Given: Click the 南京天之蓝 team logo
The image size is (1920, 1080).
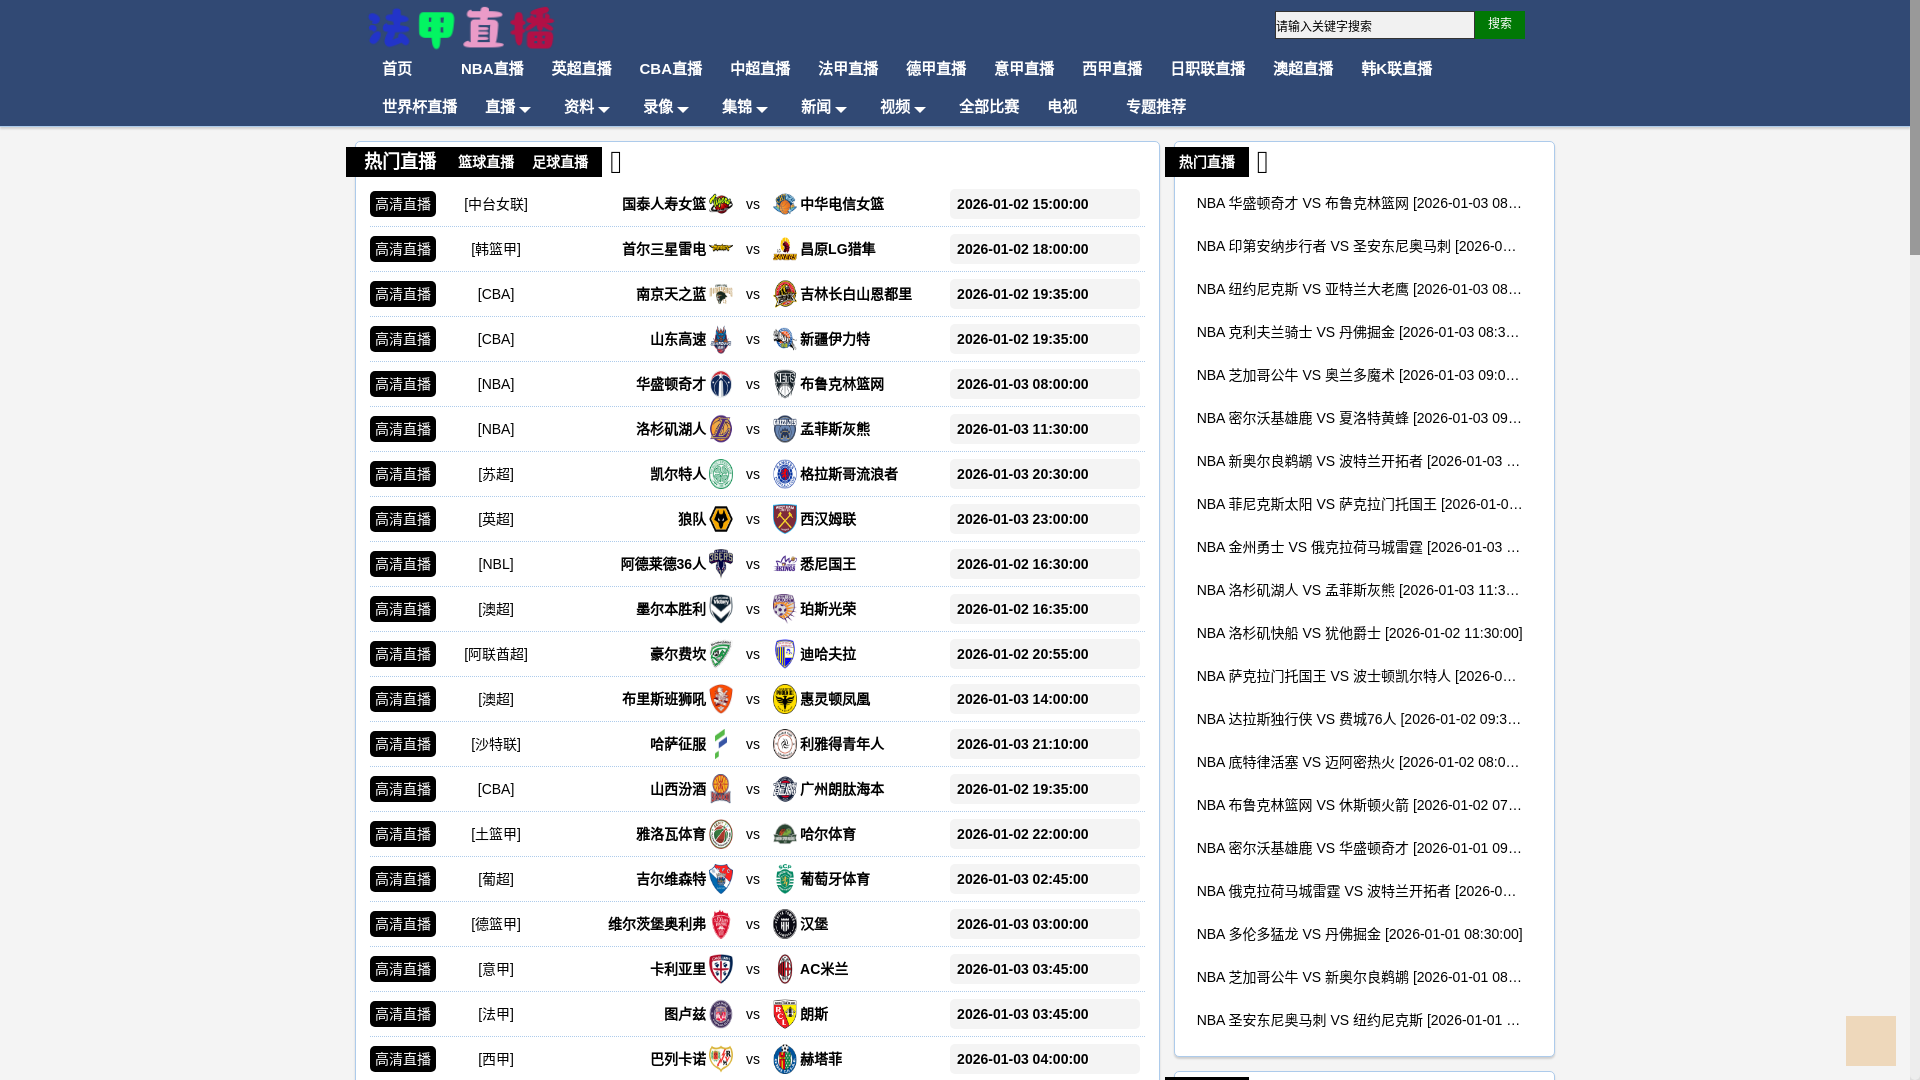Looking at the screenshot, I should [x=721, y=294].
